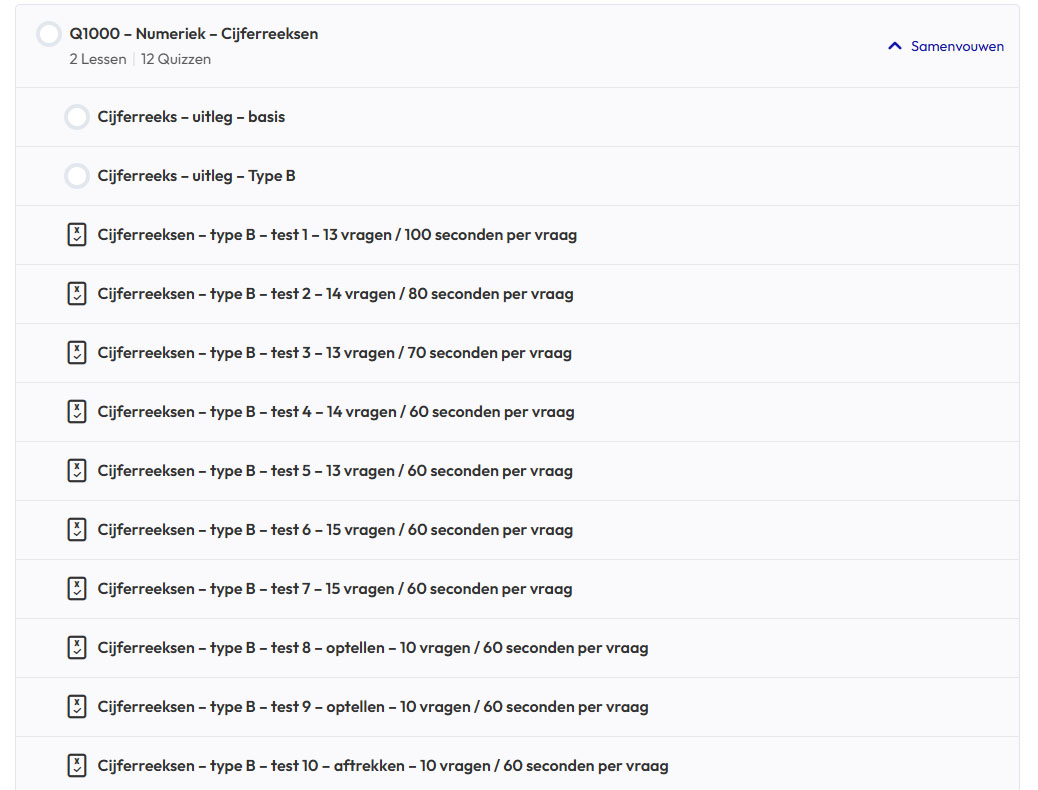Viewport: 1038px width, 790px height.
Task: Click the '2 Lessen | 12 Quizzen' summary text
Action: coord(140,59)
